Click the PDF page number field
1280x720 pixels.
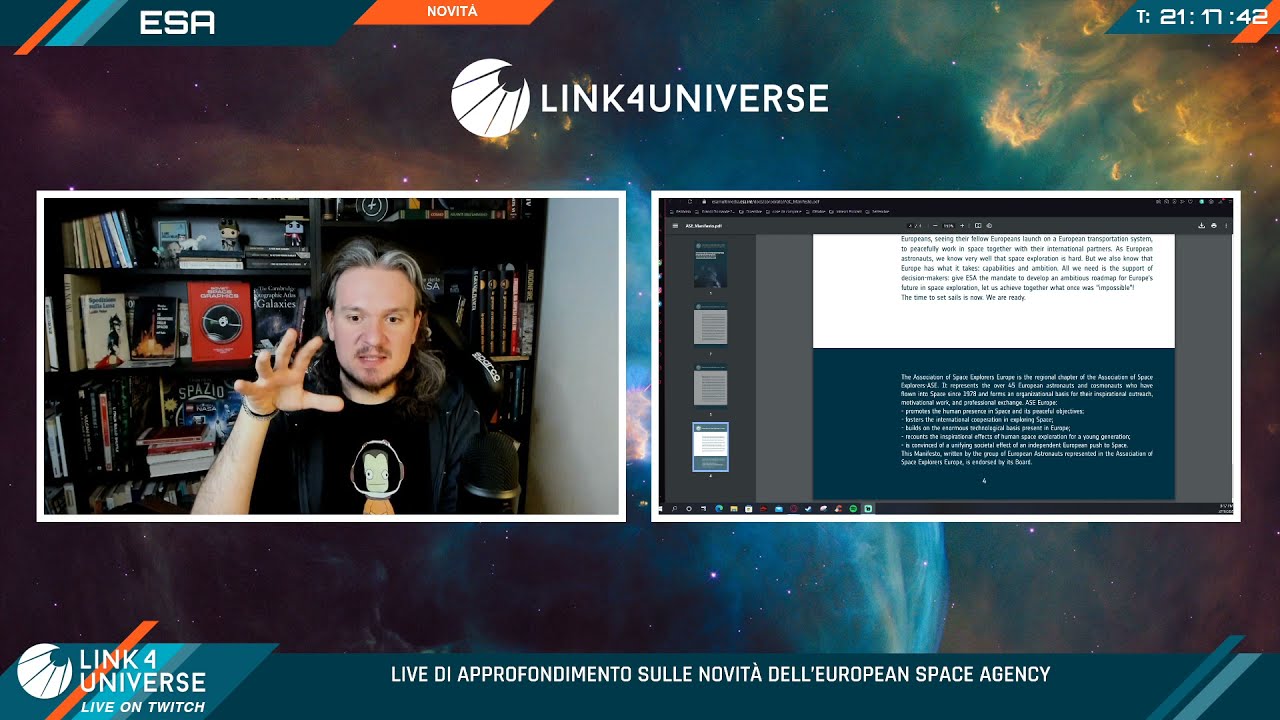pyautogui.click(x=911, y=226)
